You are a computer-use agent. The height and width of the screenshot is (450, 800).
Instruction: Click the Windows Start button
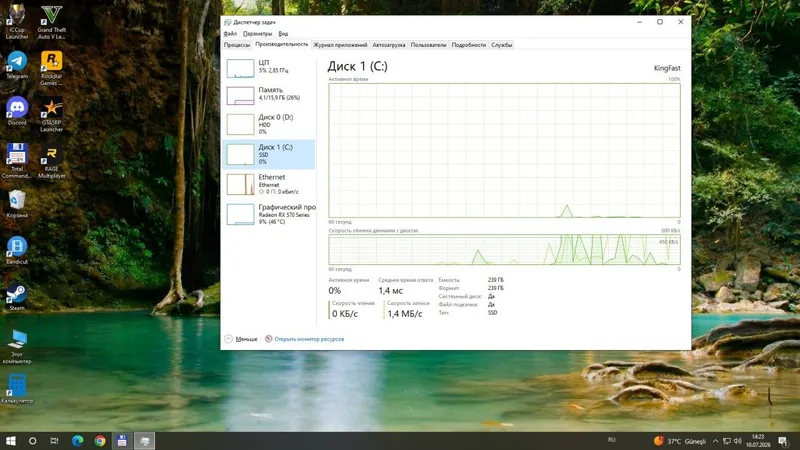pos(11,441)
